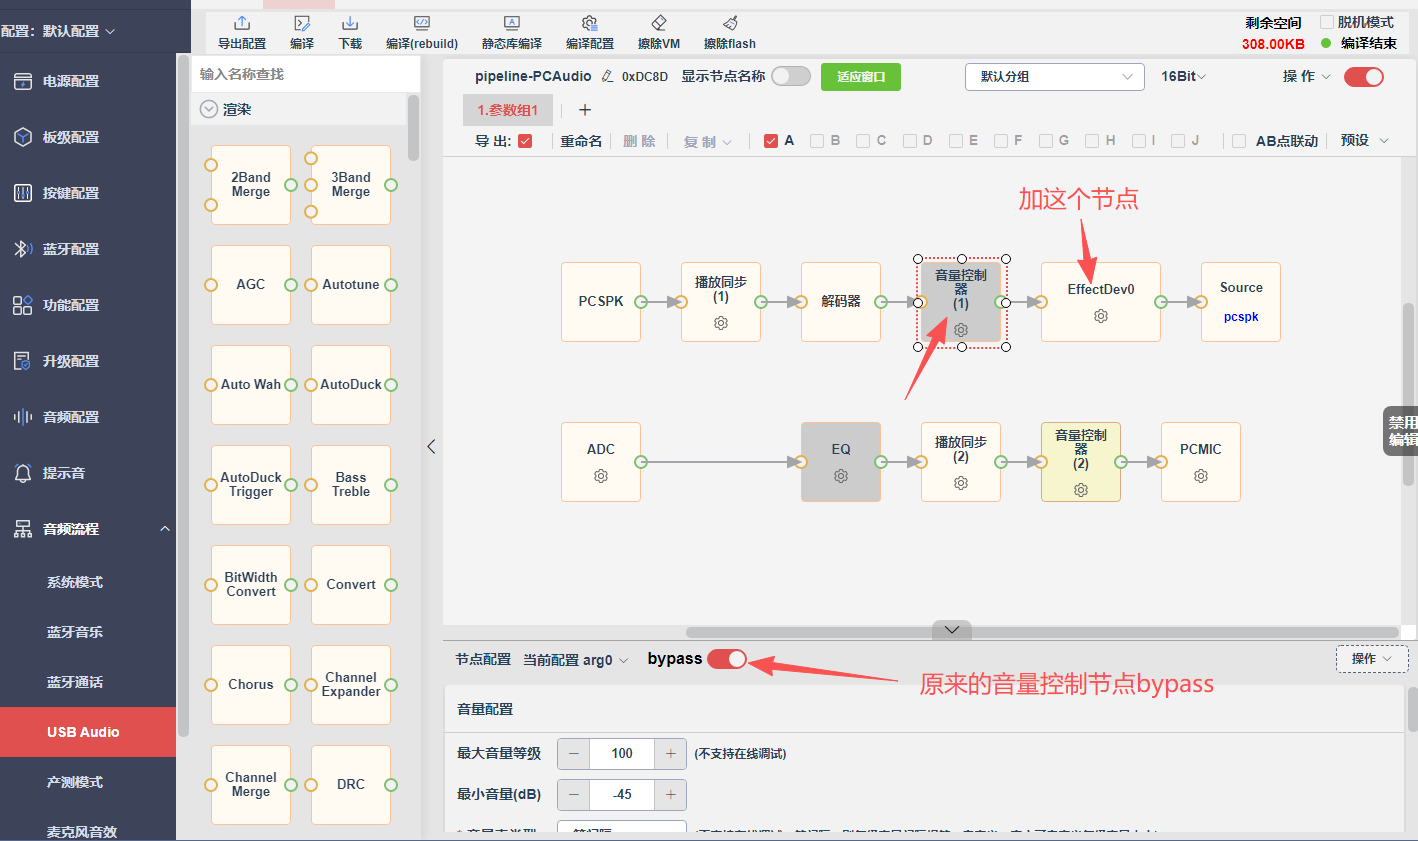Viewport: 1418px width, 841px height.
Task: Open the gear settings on 播放同步(1) node
Action: coord(721,323)
